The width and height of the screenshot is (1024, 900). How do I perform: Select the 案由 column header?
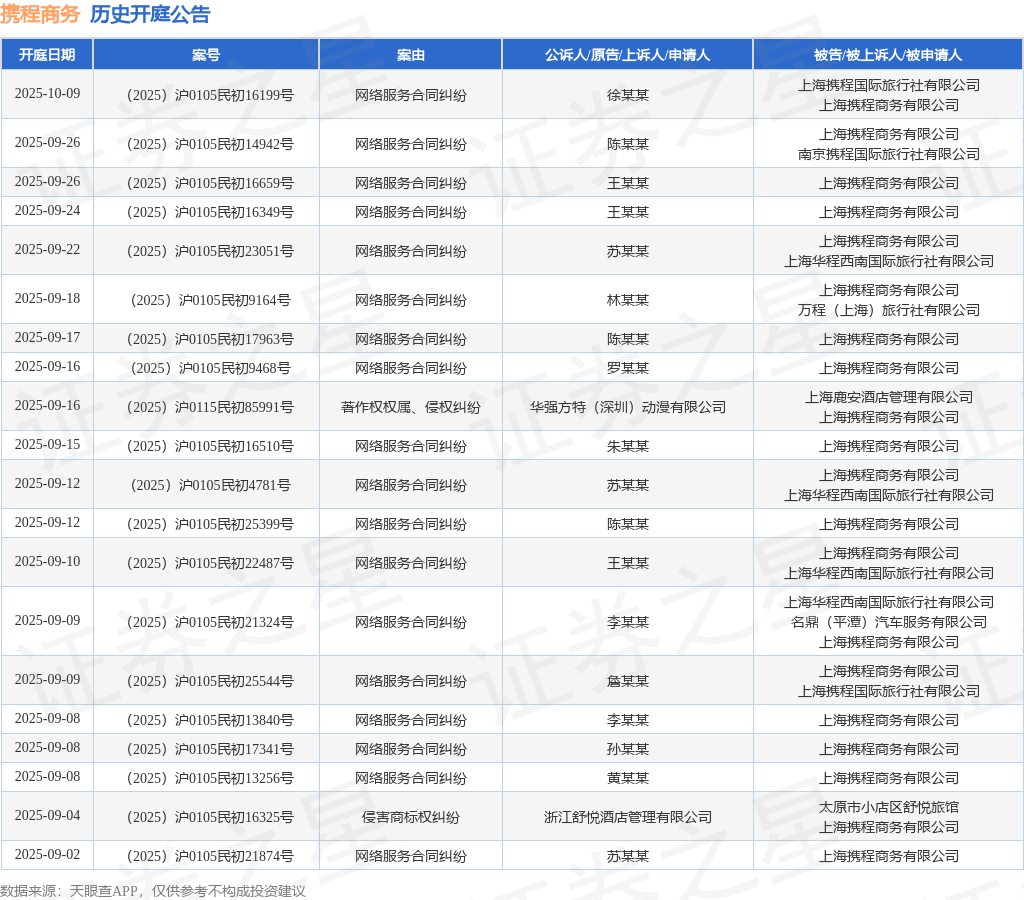(411, 55)
